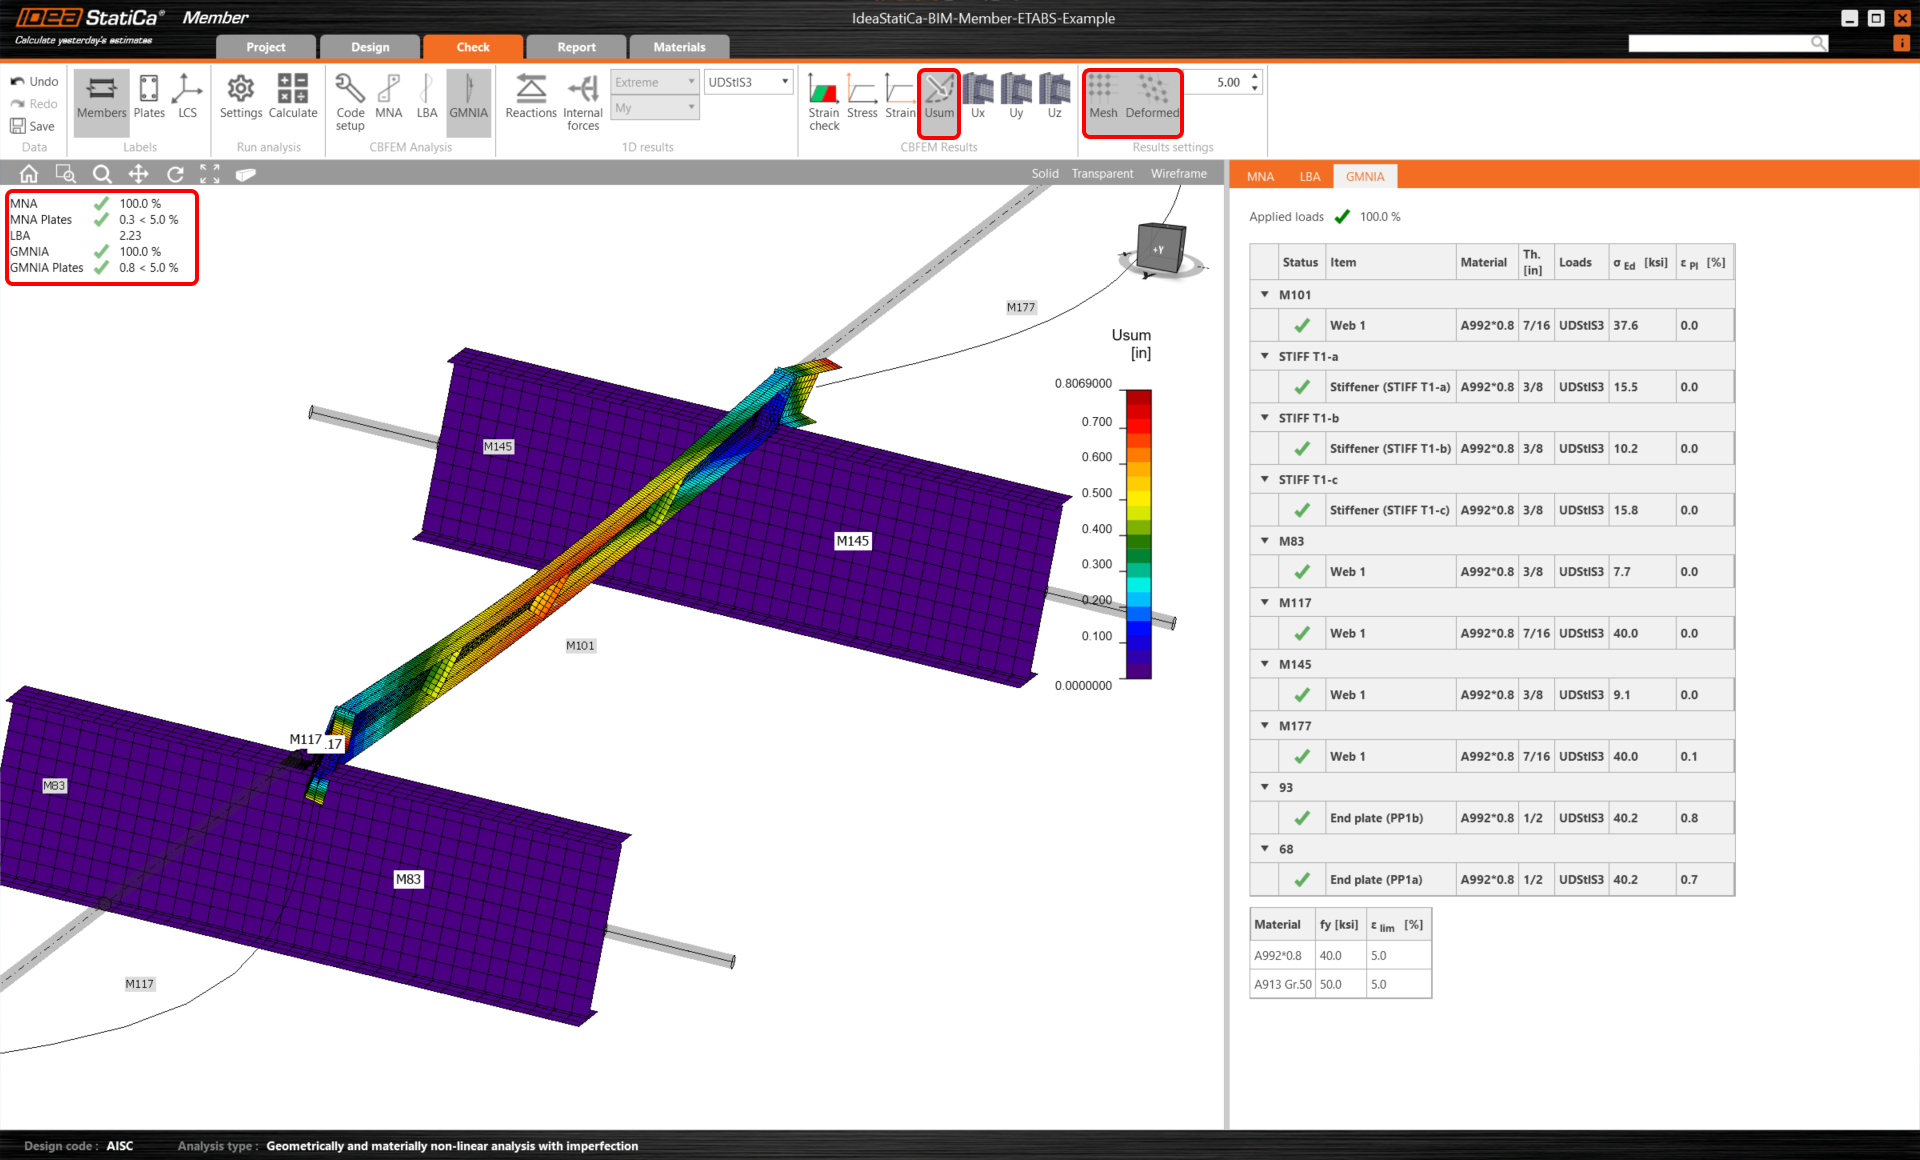This screenshot has width=1920, height=1160.
Task: Click the Usum color scale legend
Action: [x=1138, y=534]
